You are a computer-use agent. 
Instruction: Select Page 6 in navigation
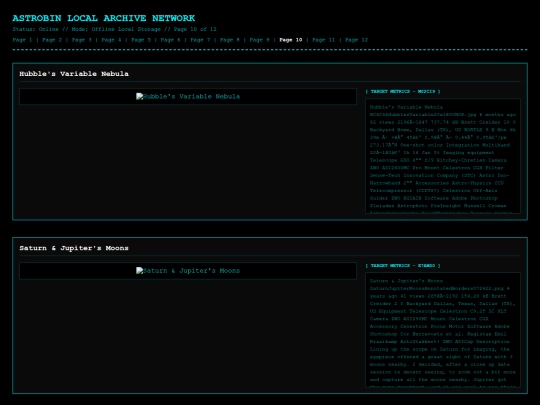(x=170, y=40)
